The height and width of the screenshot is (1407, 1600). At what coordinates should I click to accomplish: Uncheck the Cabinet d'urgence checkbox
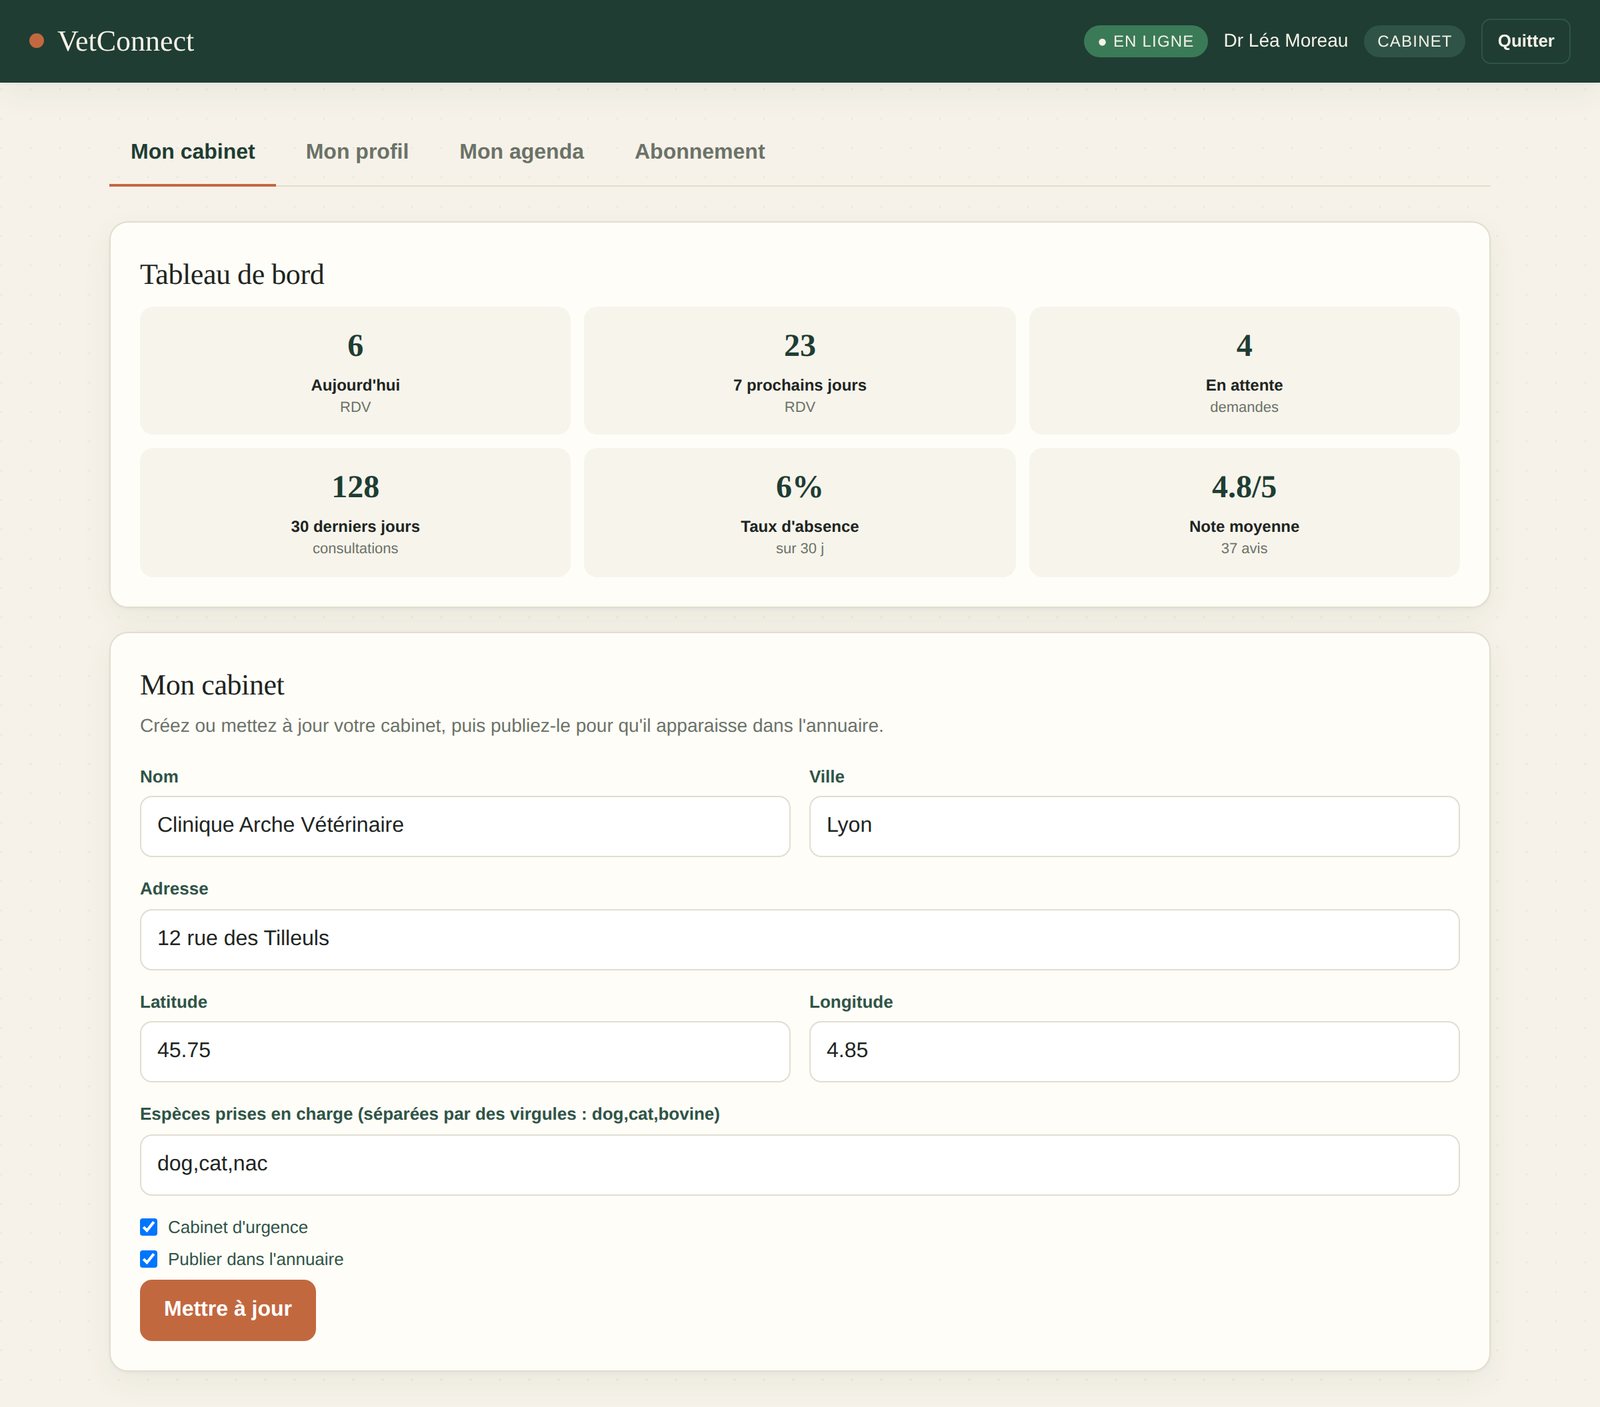149,1227
